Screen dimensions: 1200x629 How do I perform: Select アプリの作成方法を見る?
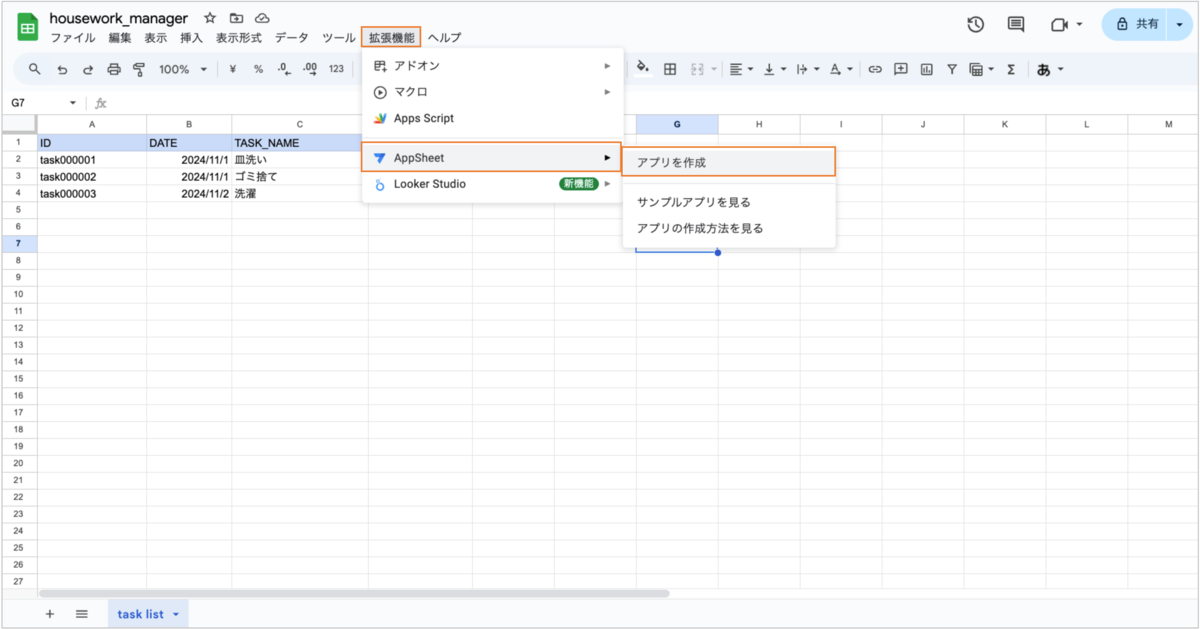coord(728,228)
